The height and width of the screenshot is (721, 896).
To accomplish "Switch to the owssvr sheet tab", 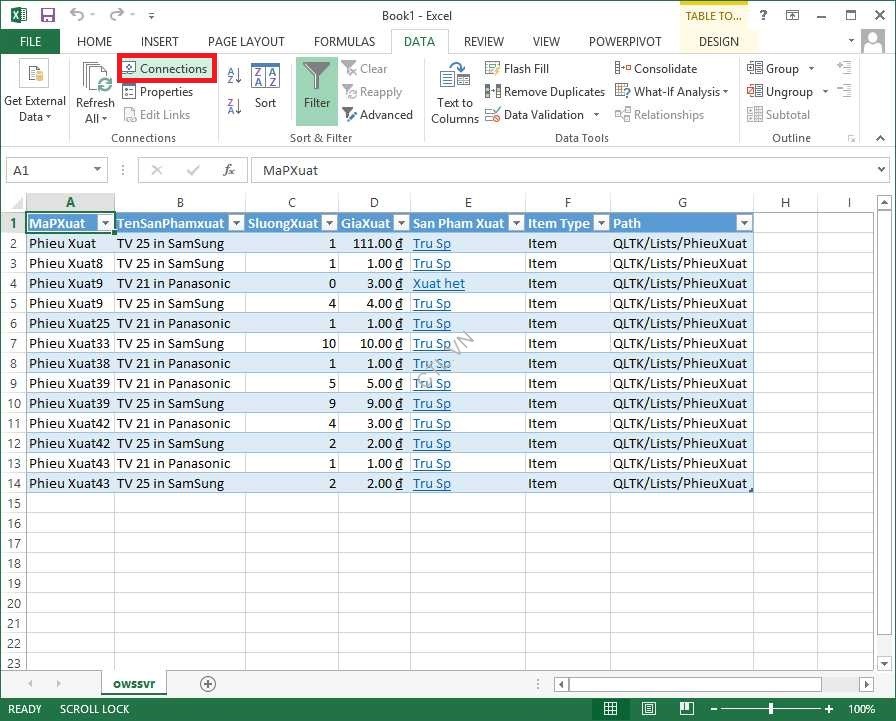I will [x=133, y=684].
